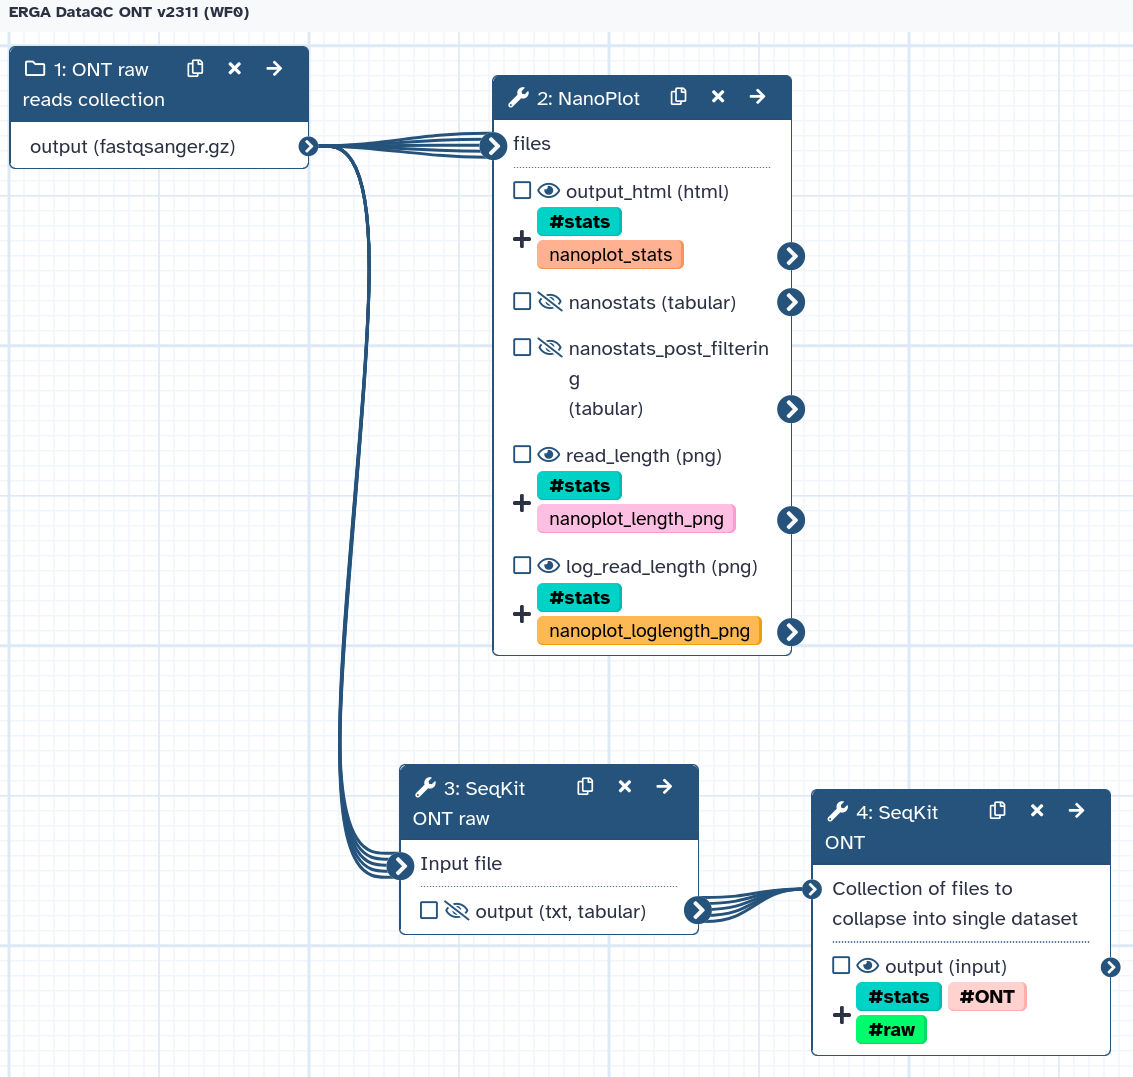
Task: Select the '2: NanoPlot' node title
Action: coord(588,98)
